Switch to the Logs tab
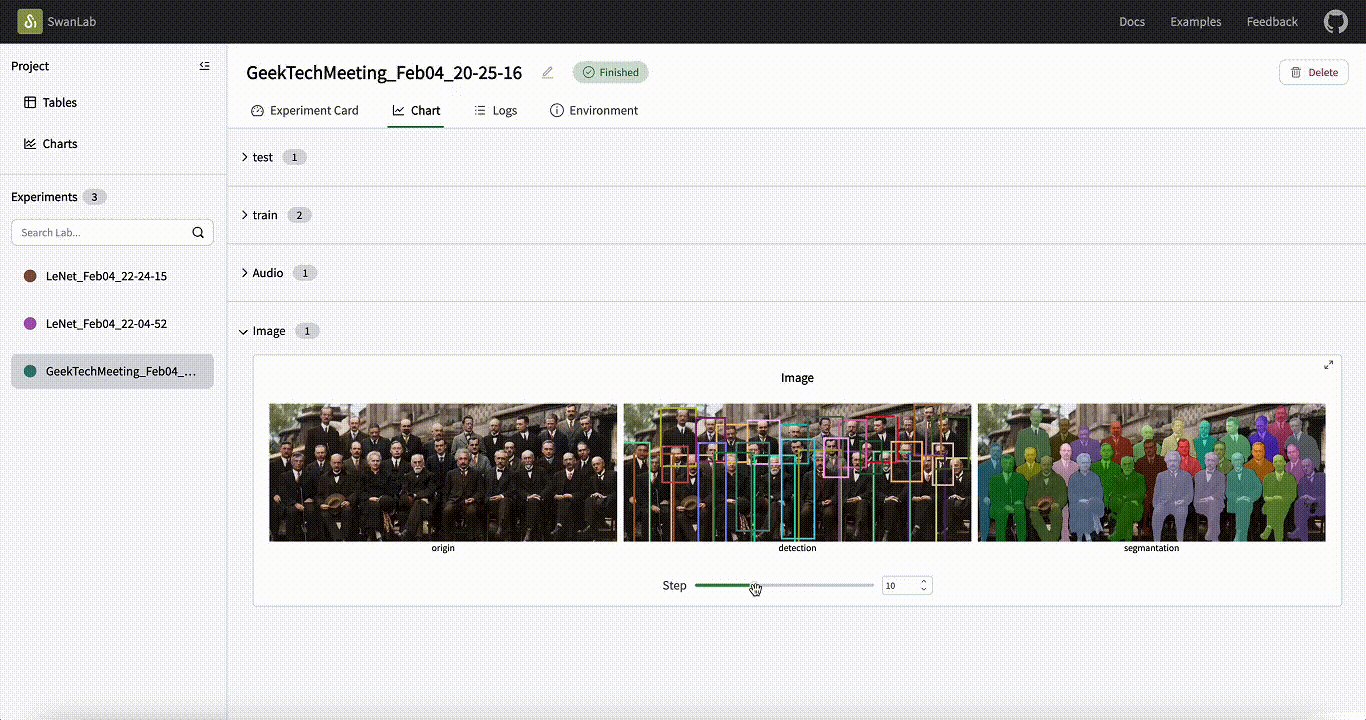The height and width of the screenshot is (720, 1366). (x=495, y=111)
